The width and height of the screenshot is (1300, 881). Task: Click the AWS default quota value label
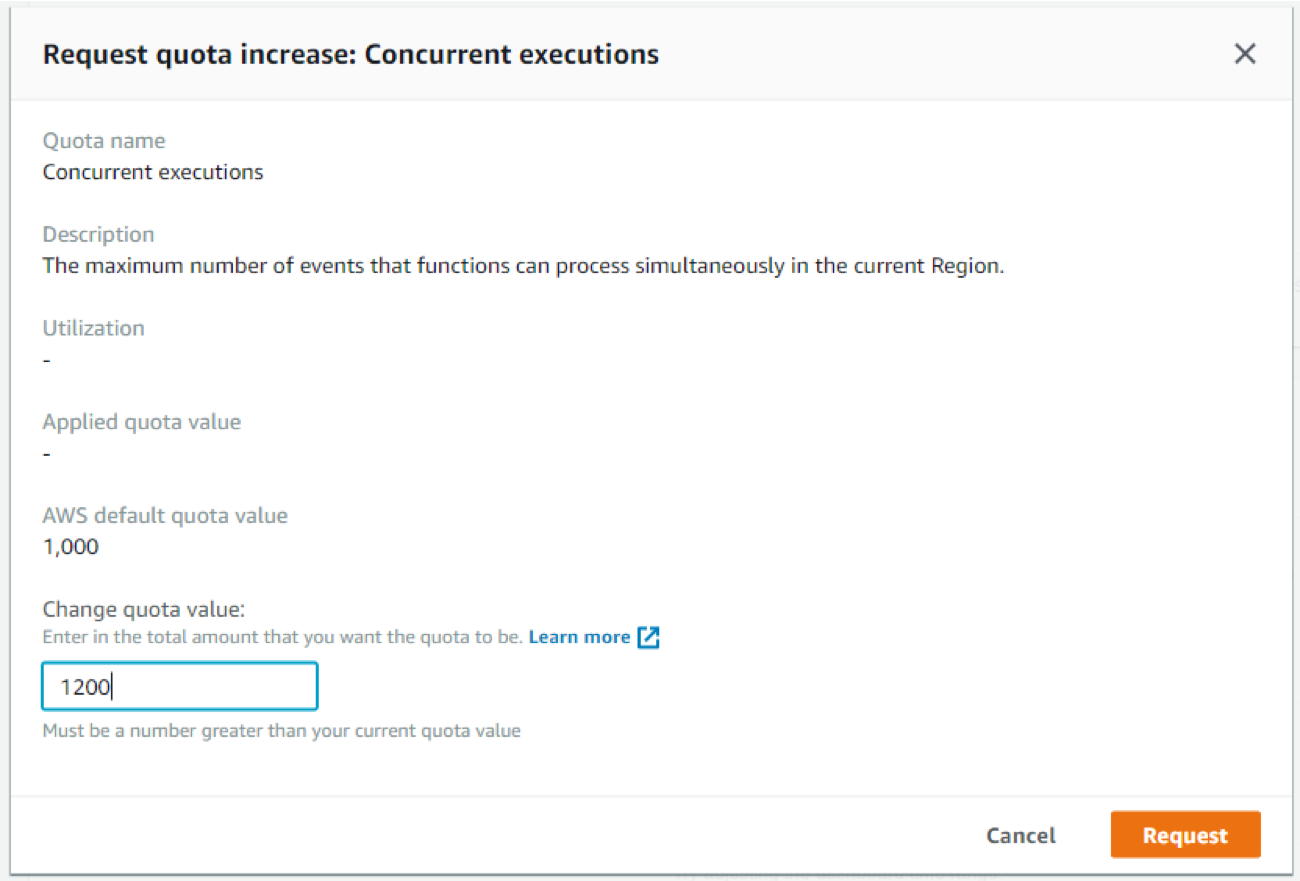coord(165,516)
